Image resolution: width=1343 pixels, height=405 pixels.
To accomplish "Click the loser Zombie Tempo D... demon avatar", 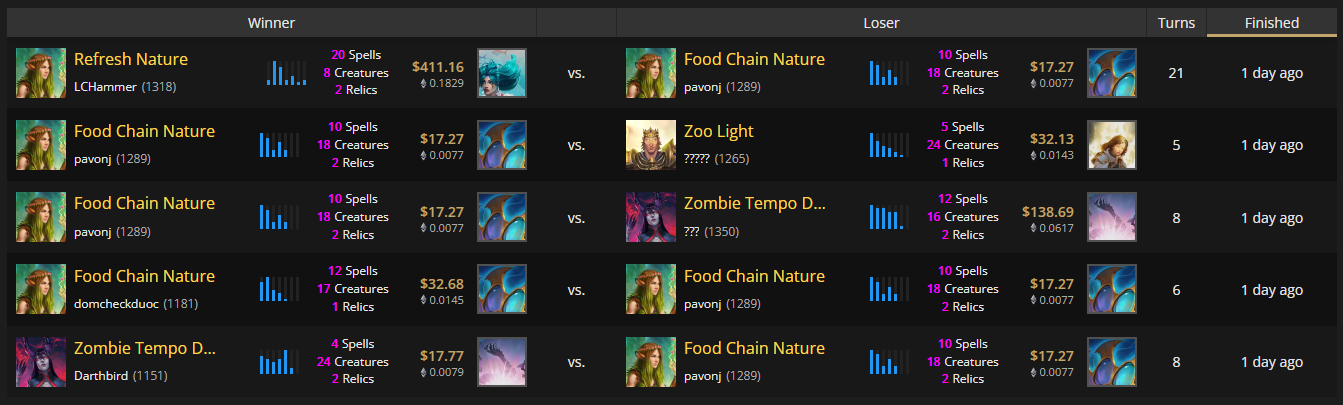I will pyautogui.click(x=651, y=217).
